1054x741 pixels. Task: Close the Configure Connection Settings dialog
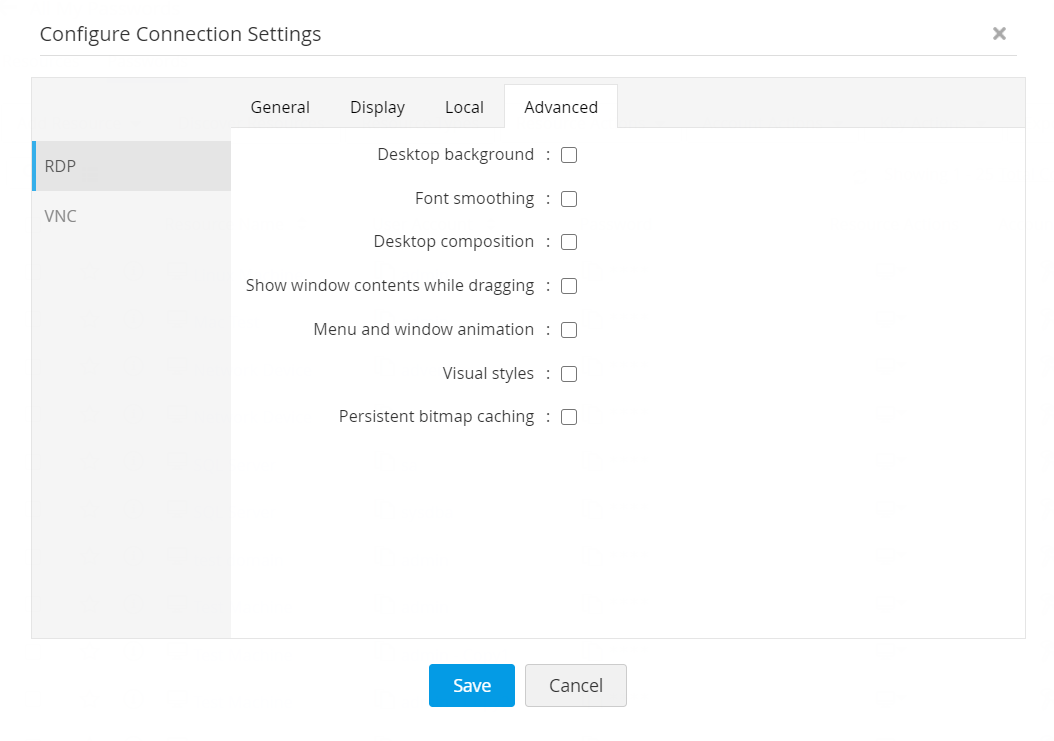tap(999, 34)
